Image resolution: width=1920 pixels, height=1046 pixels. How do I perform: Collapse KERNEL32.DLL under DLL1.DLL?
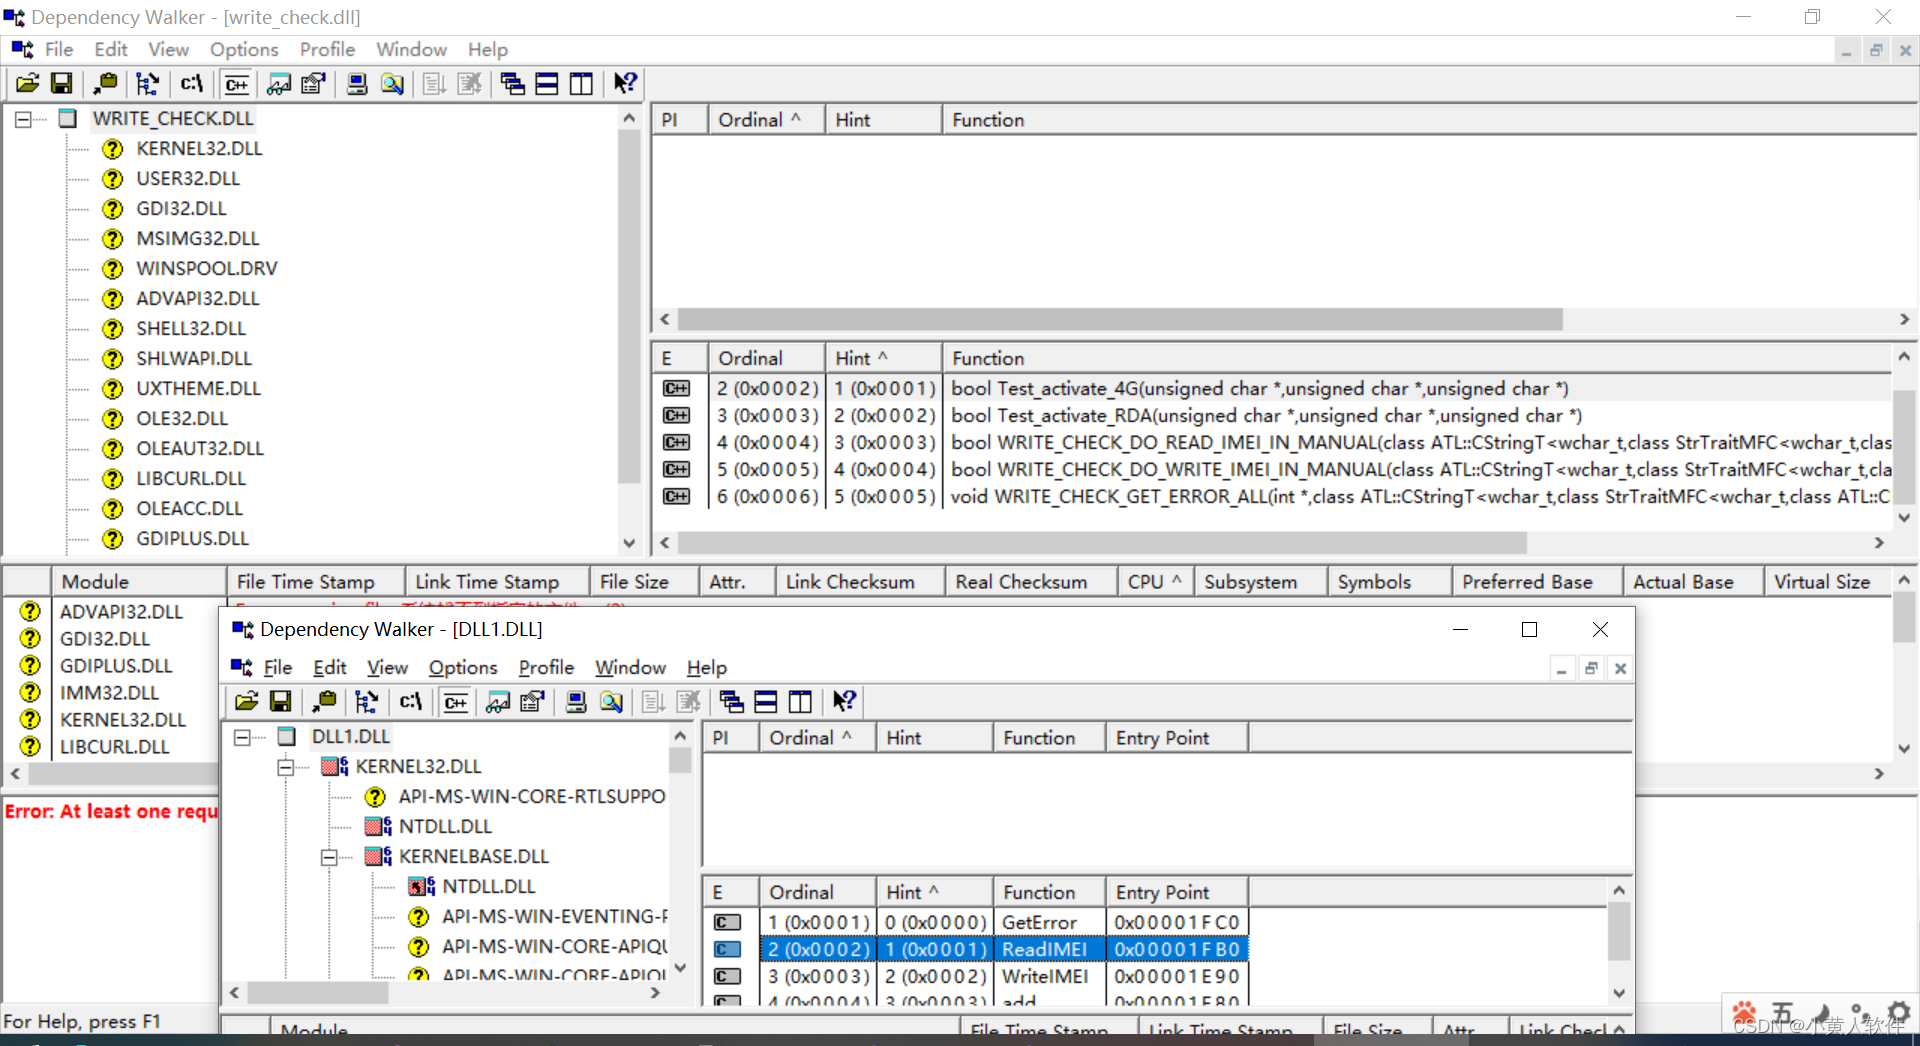pyautogui.click(x=286, y=766)
